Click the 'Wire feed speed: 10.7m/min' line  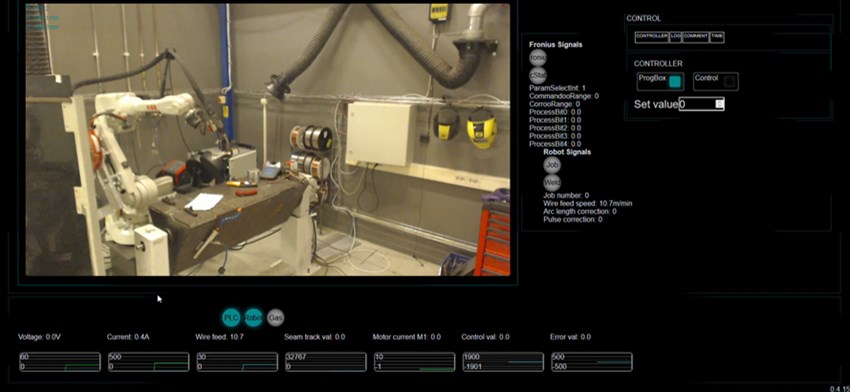tap(588, 203)
